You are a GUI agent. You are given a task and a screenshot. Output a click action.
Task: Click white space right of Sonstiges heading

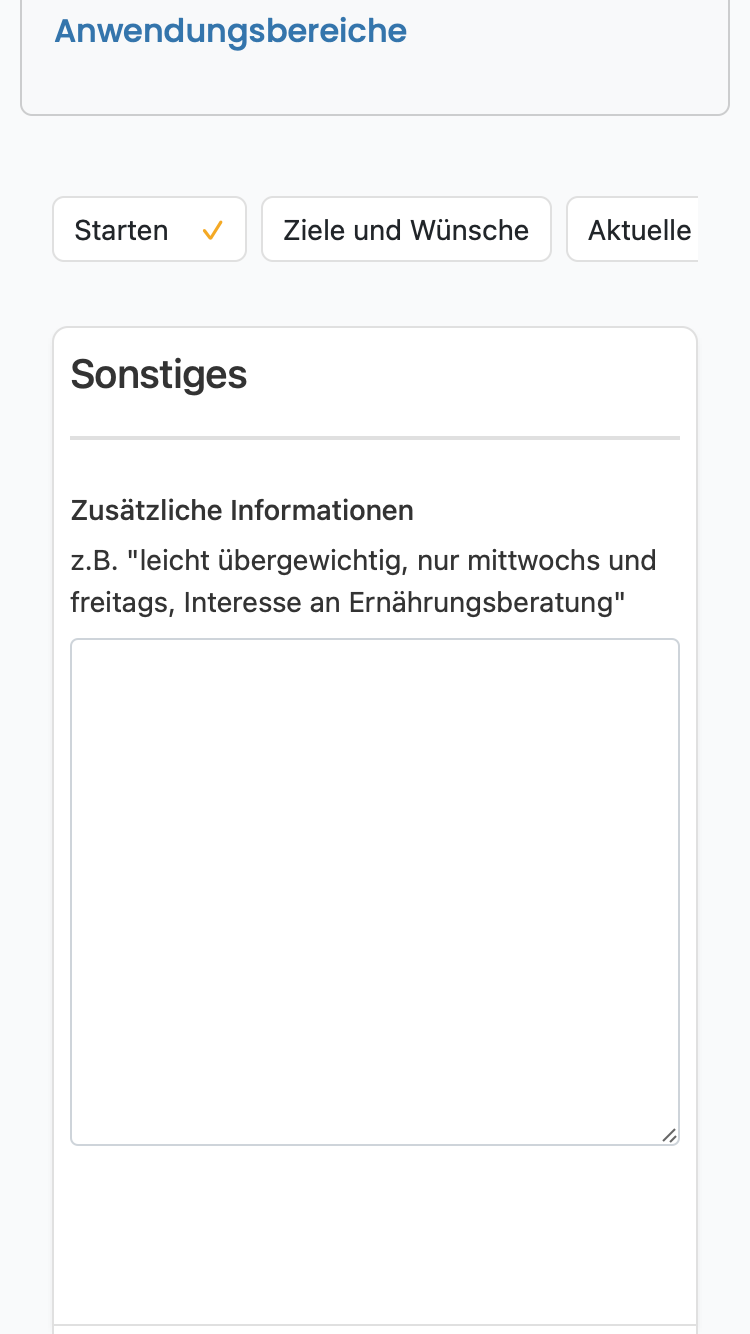coord(464,375)
